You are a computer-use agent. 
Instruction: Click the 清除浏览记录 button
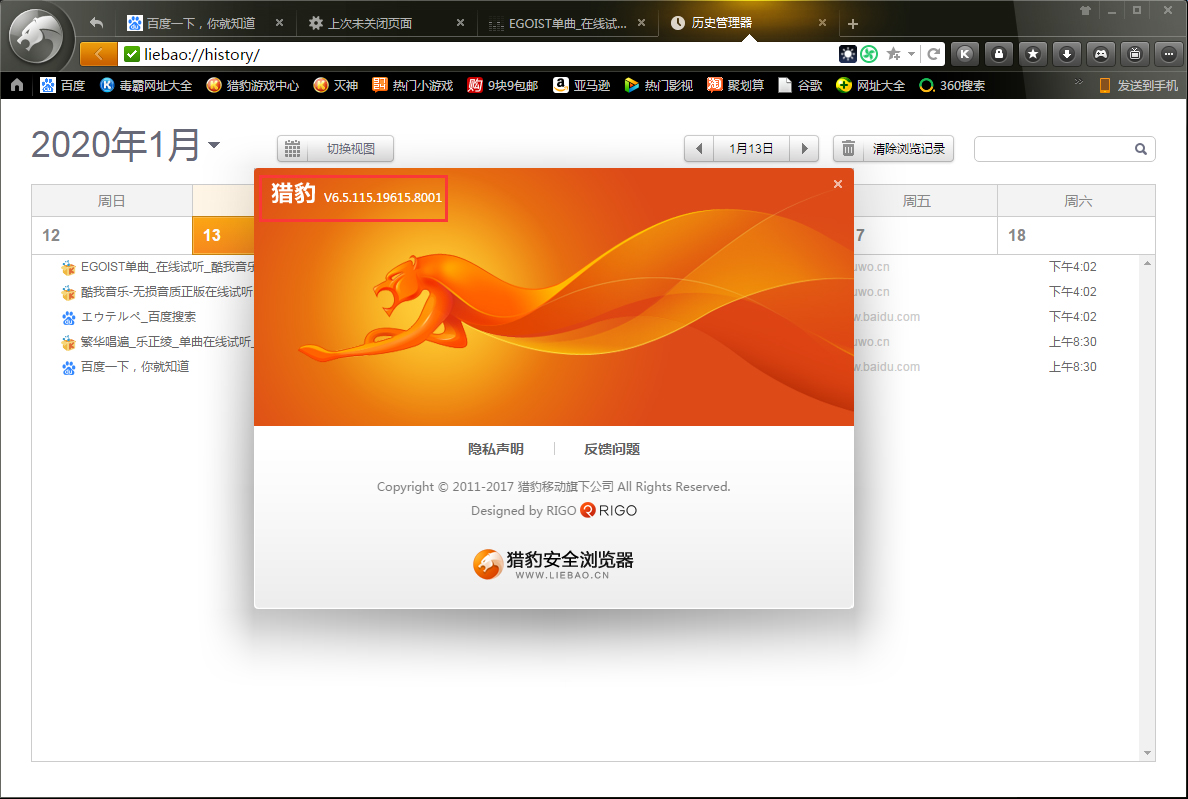[x=894, y=149]
